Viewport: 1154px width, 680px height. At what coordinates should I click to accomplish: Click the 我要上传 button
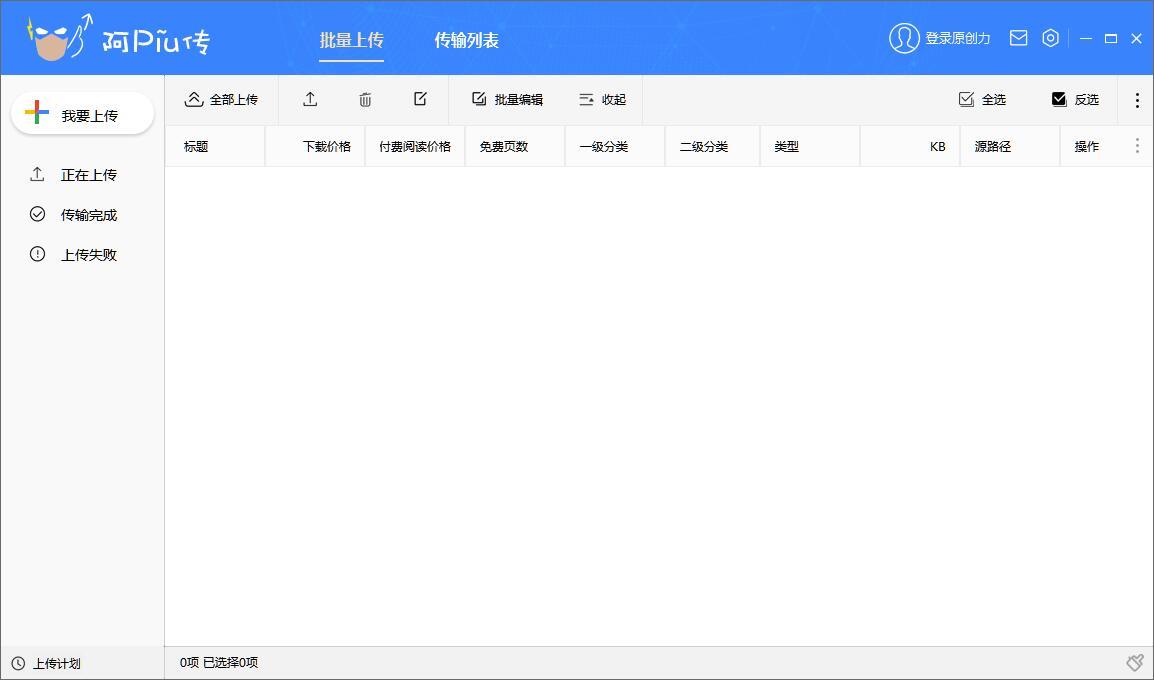pyautogui.click(x=83, y=115)
